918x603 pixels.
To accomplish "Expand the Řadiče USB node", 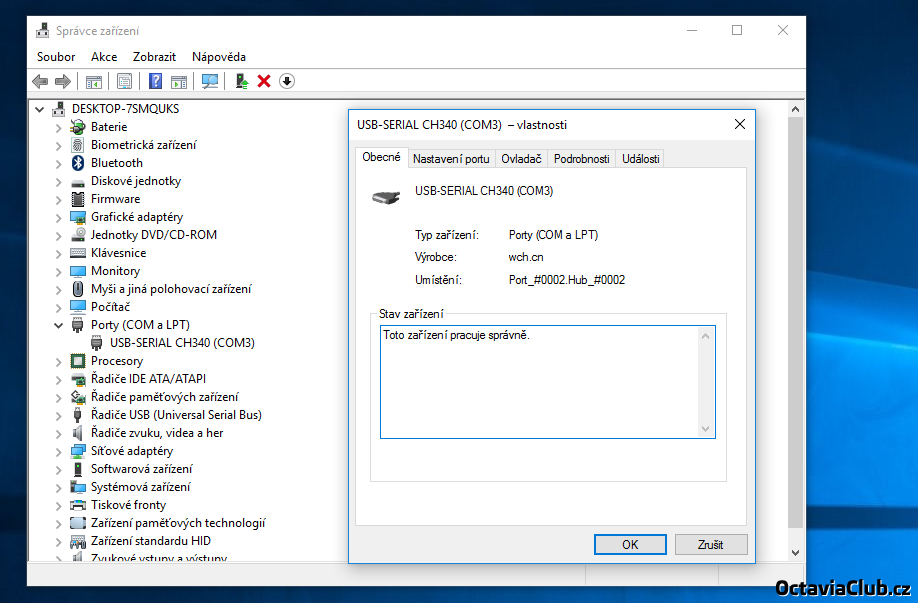I will [58, 415].
